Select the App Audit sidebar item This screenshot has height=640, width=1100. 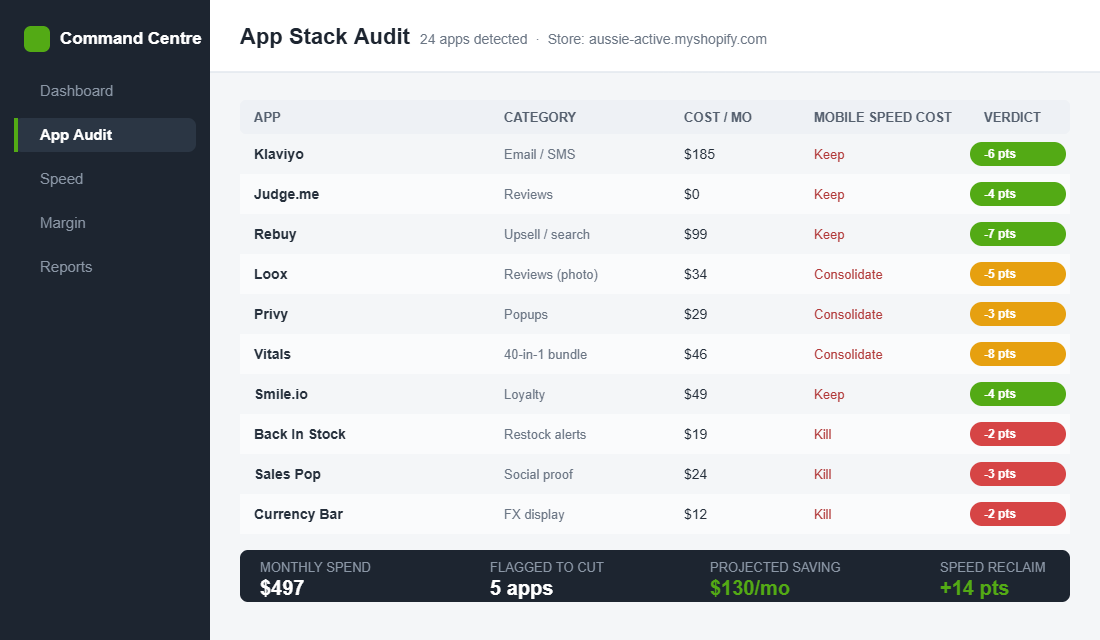point(105,135)
